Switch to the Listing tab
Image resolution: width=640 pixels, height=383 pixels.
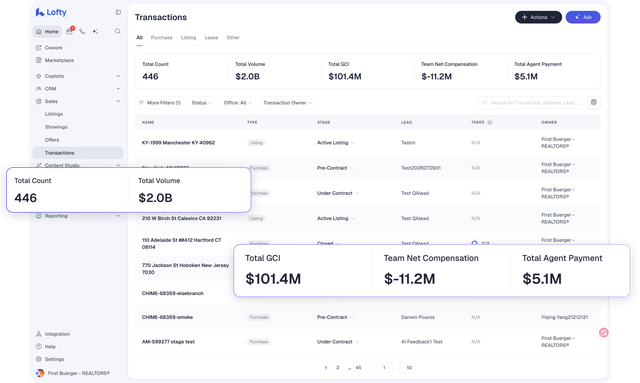tap(188, 38)
